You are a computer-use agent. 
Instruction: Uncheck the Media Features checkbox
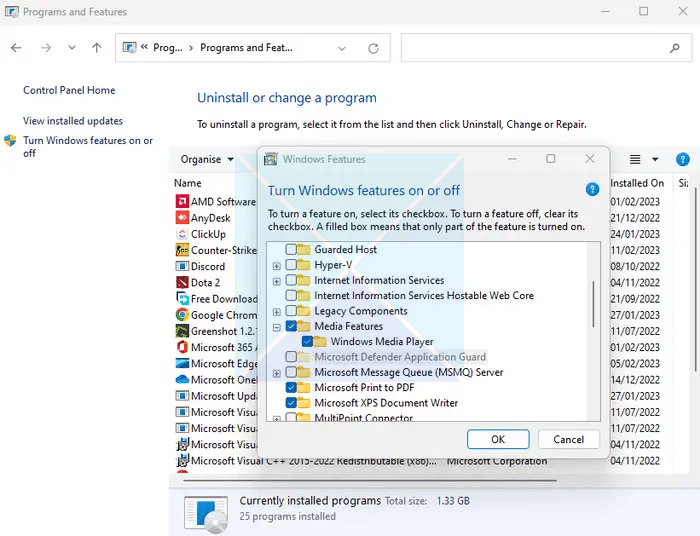291,326
